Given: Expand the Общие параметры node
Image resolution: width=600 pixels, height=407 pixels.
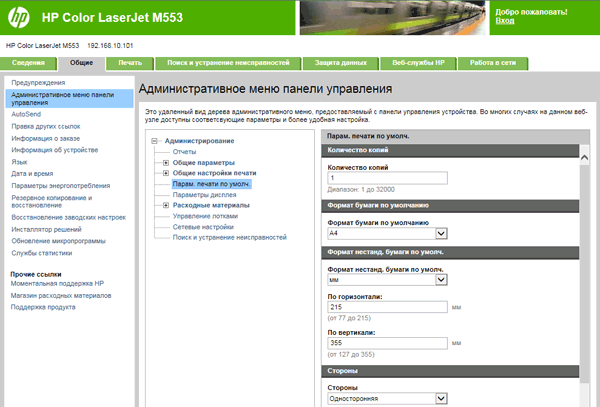Looking at the screenshot, I should pos(166,163).
